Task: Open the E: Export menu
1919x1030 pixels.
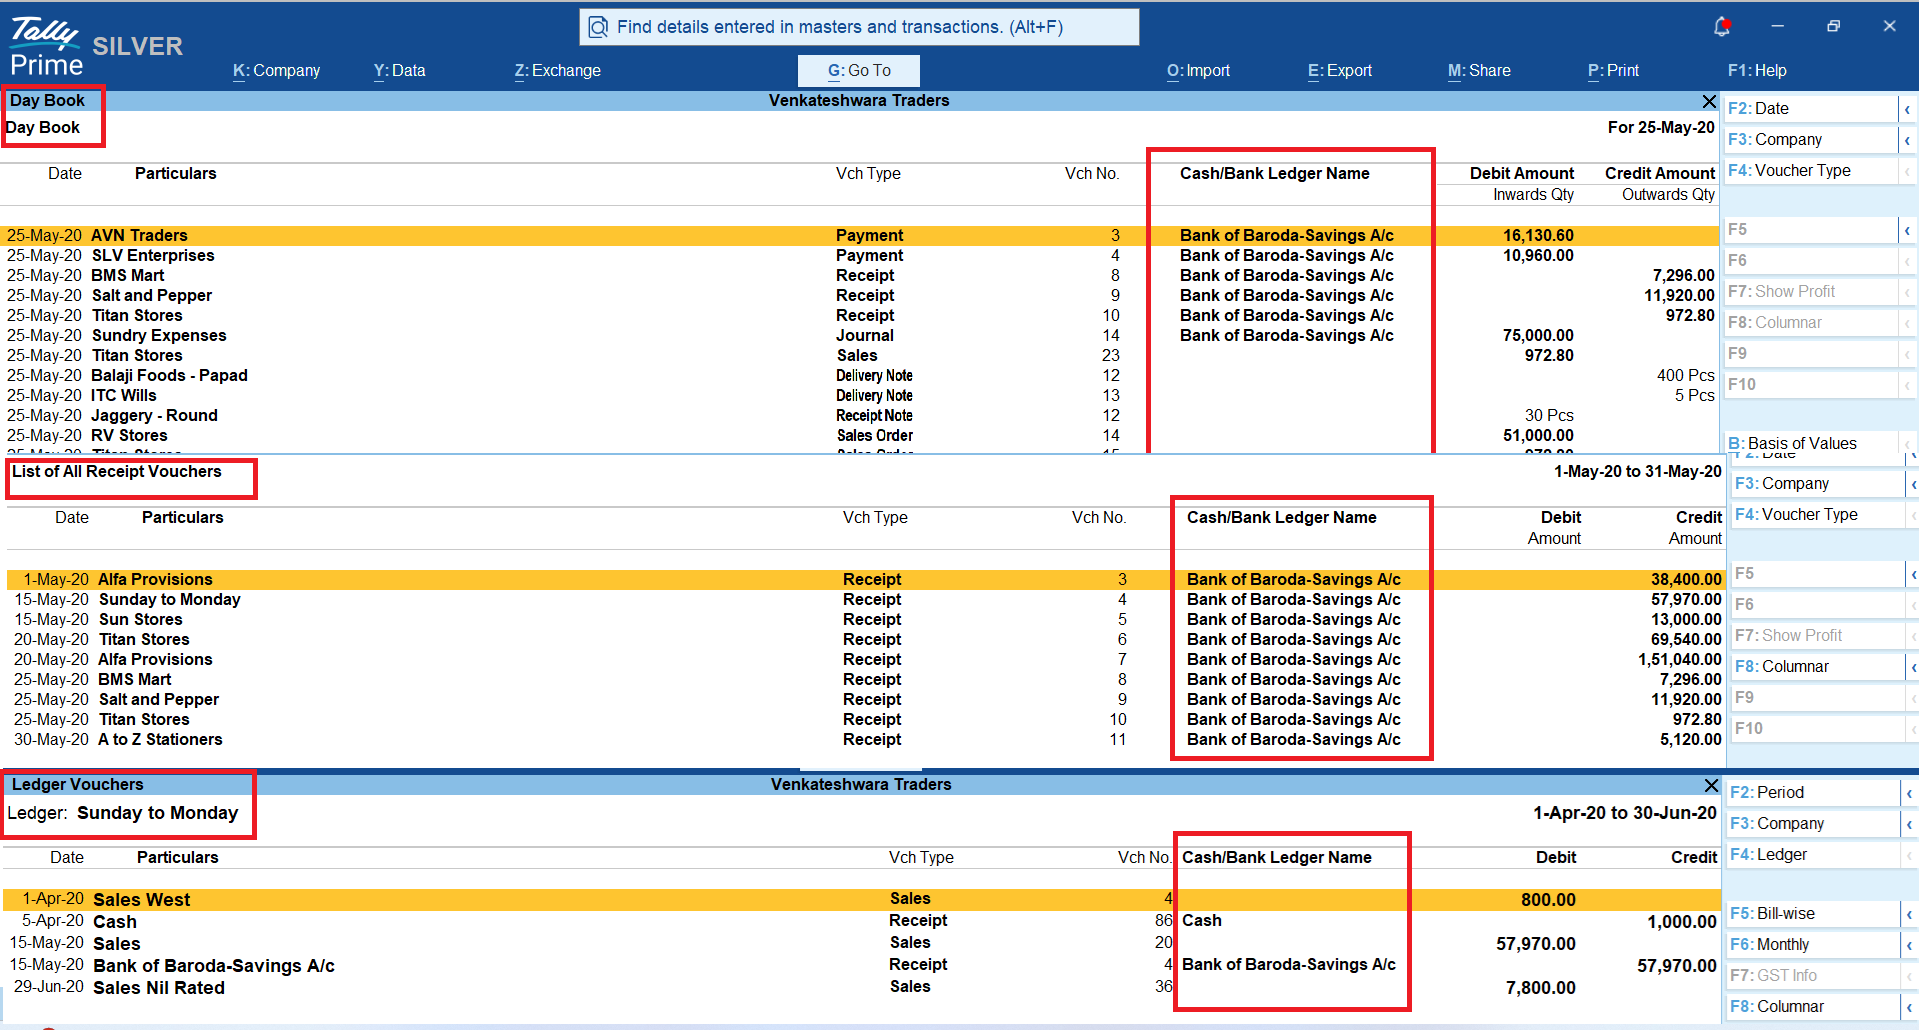Action: [1340, 71]
